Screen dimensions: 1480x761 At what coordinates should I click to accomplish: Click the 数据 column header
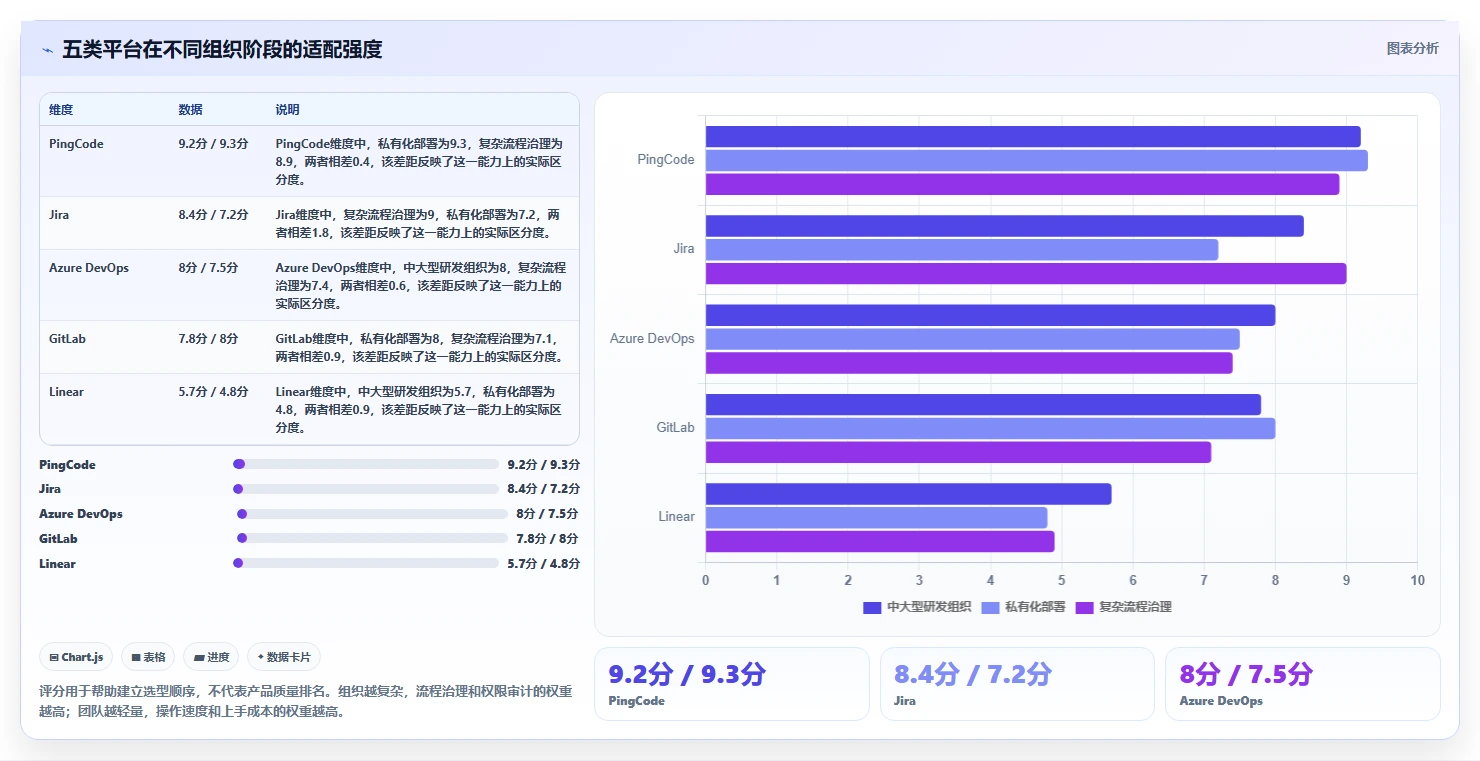coord(191,110)
